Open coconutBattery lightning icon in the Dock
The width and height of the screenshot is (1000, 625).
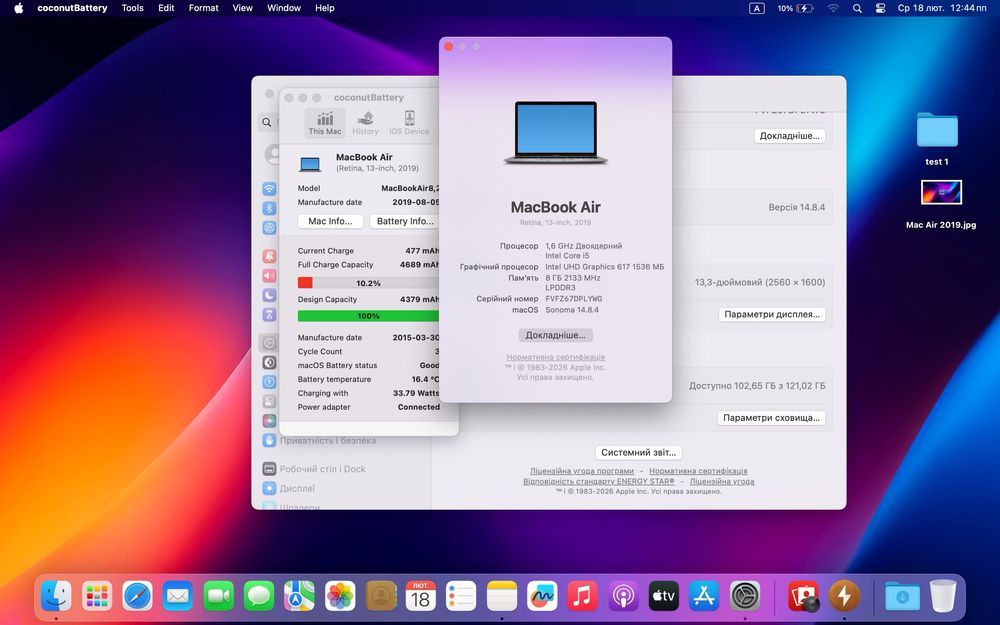click(844, 596)
